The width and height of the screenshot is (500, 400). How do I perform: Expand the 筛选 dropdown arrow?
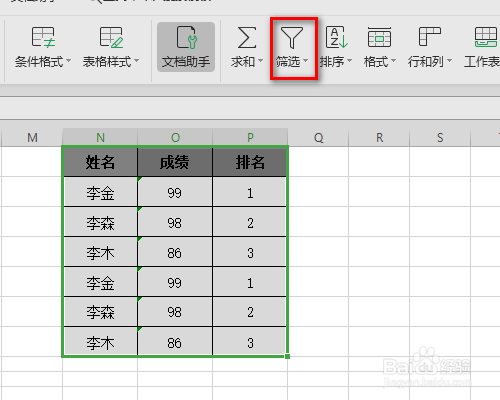pyautogui.click(x=305, y=61)
